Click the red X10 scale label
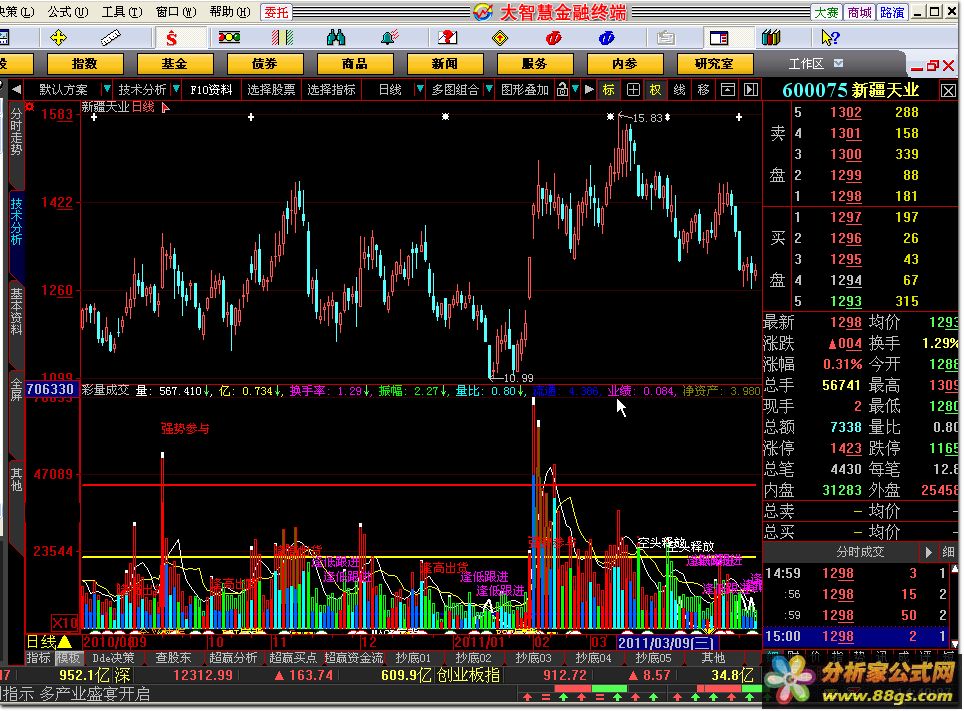The height and width of the screenshot is (711, 964). coord(65,622)
